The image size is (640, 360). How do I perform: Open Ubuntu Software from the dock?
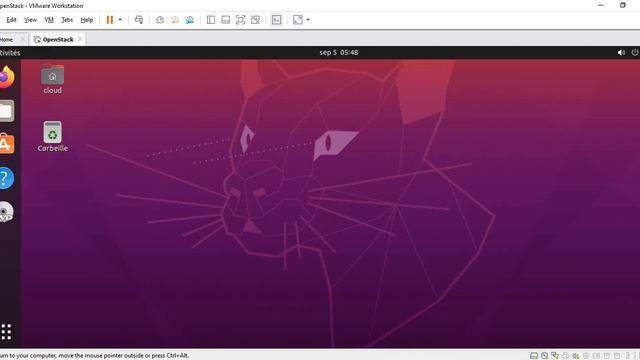7,144
